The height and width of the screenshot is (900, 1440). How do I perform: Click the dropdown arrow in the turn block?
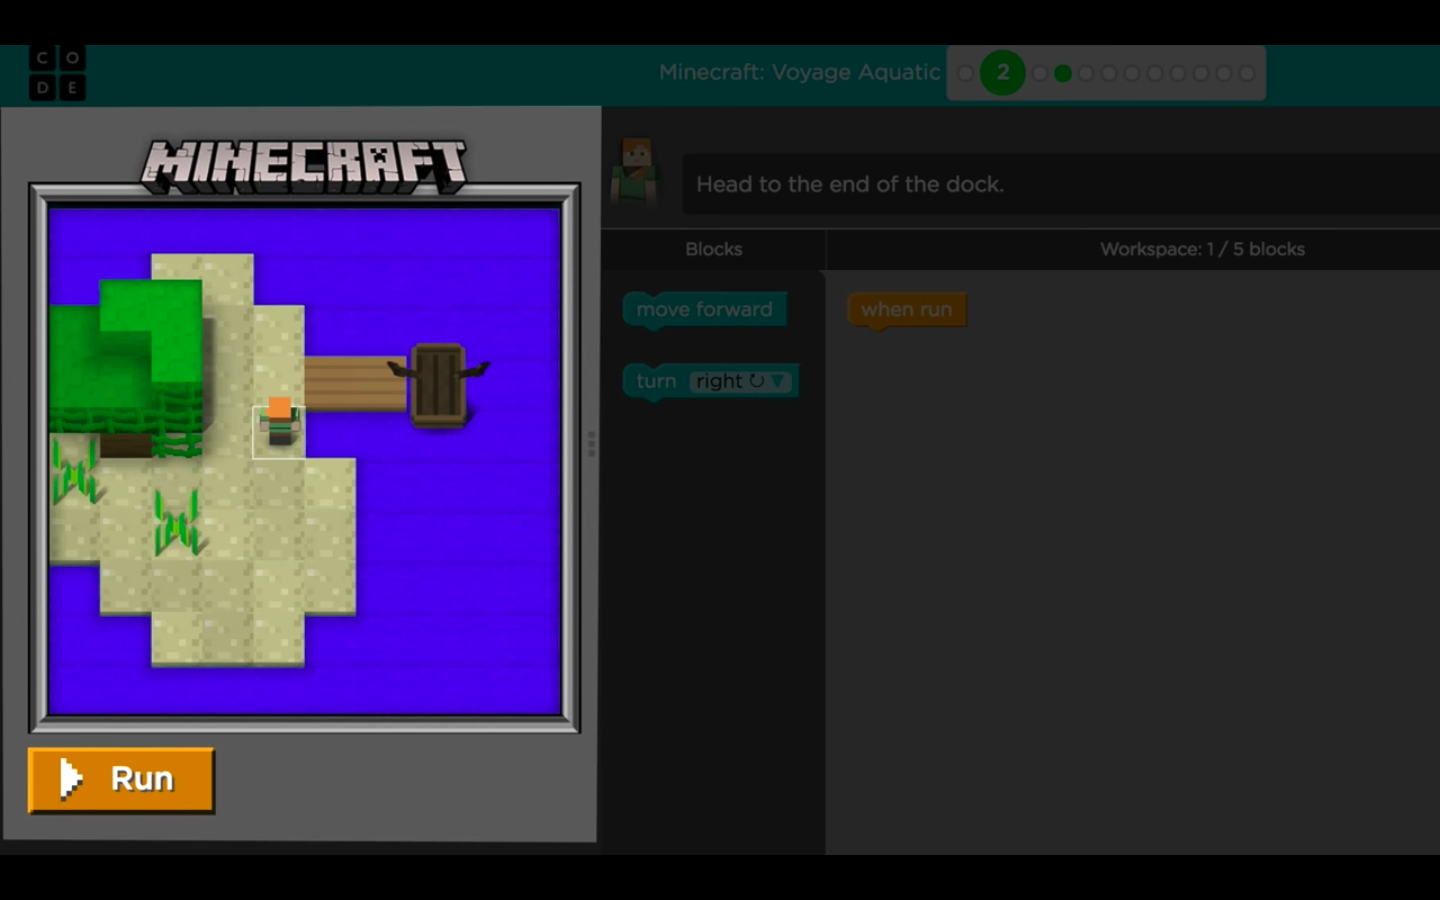[778, 381]
